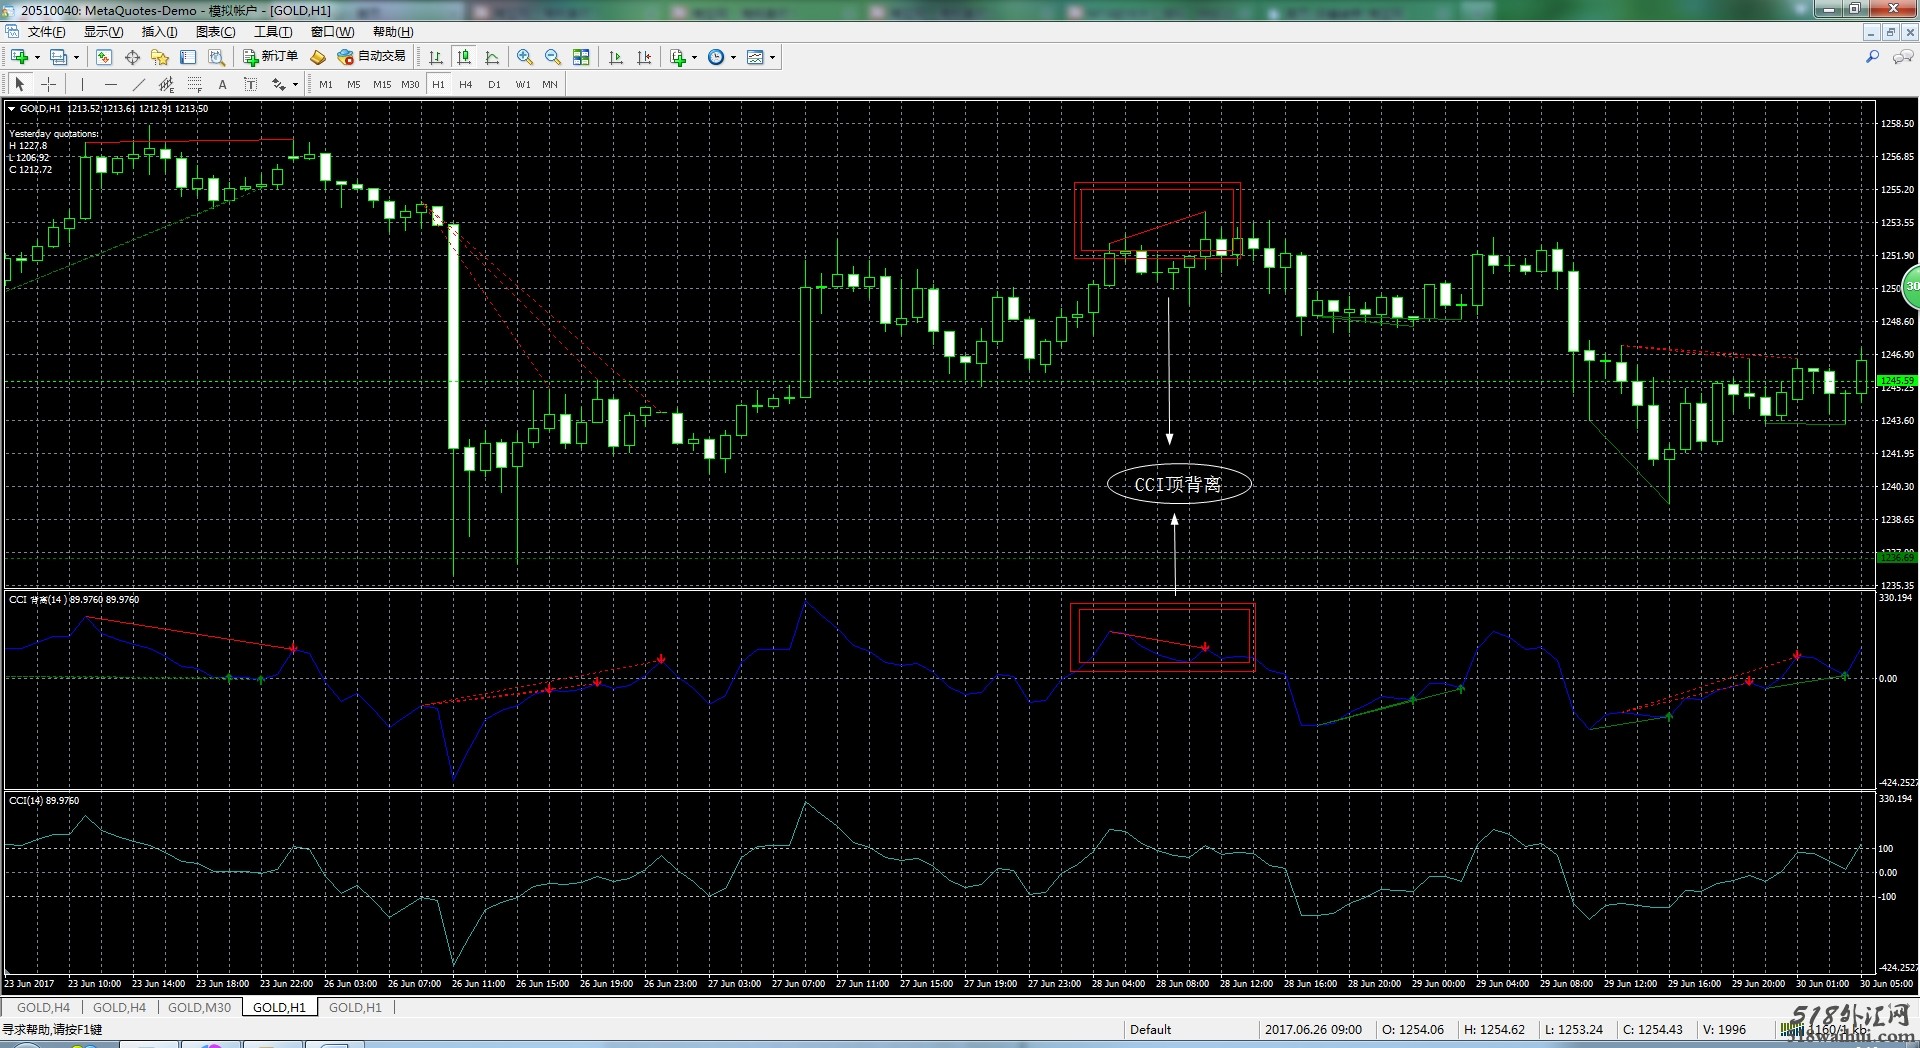Open the 工具(T) menu
Viewport: 1920px width, 1048px height.
coord(273,32)
